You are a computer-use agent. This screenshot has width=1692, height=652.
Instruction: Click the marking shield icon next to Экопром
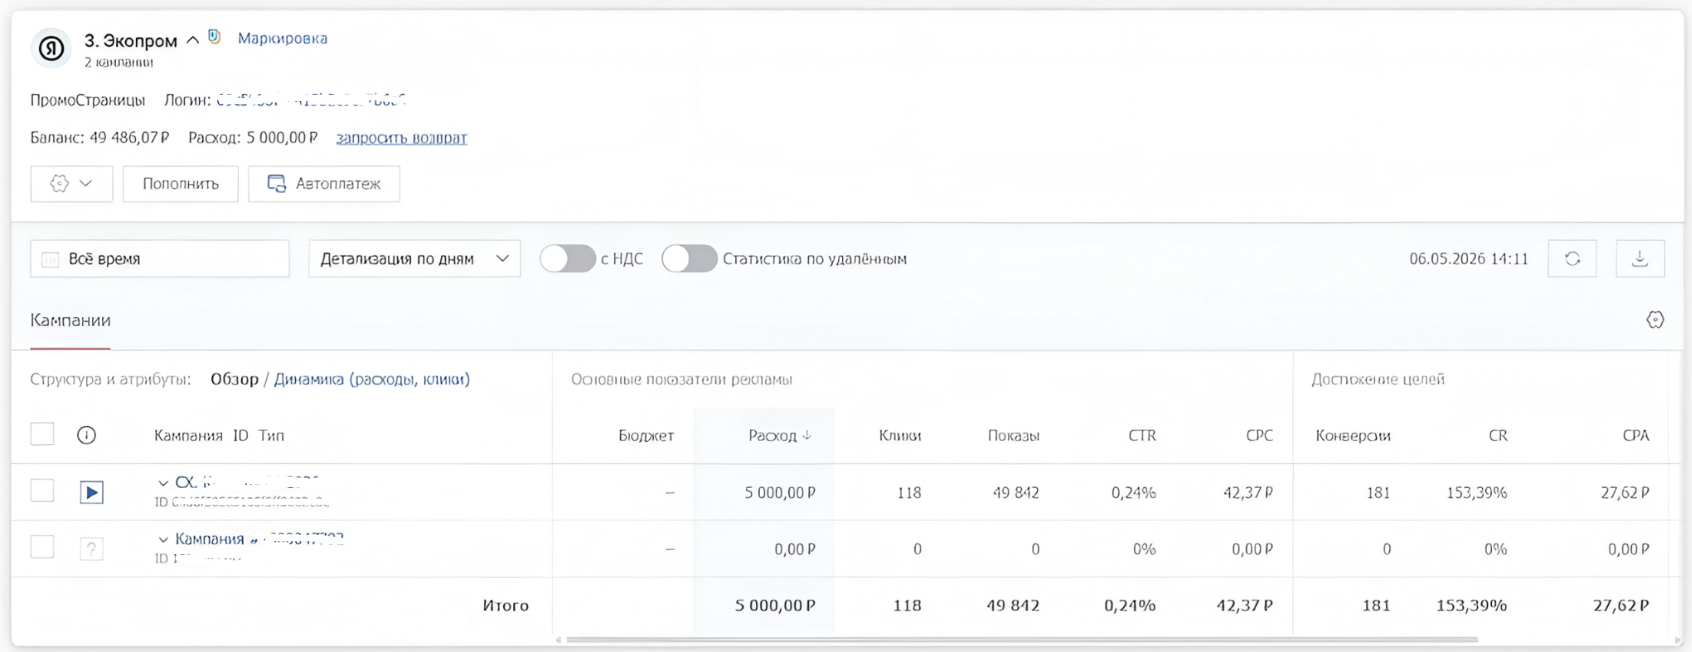pos(214,37)
